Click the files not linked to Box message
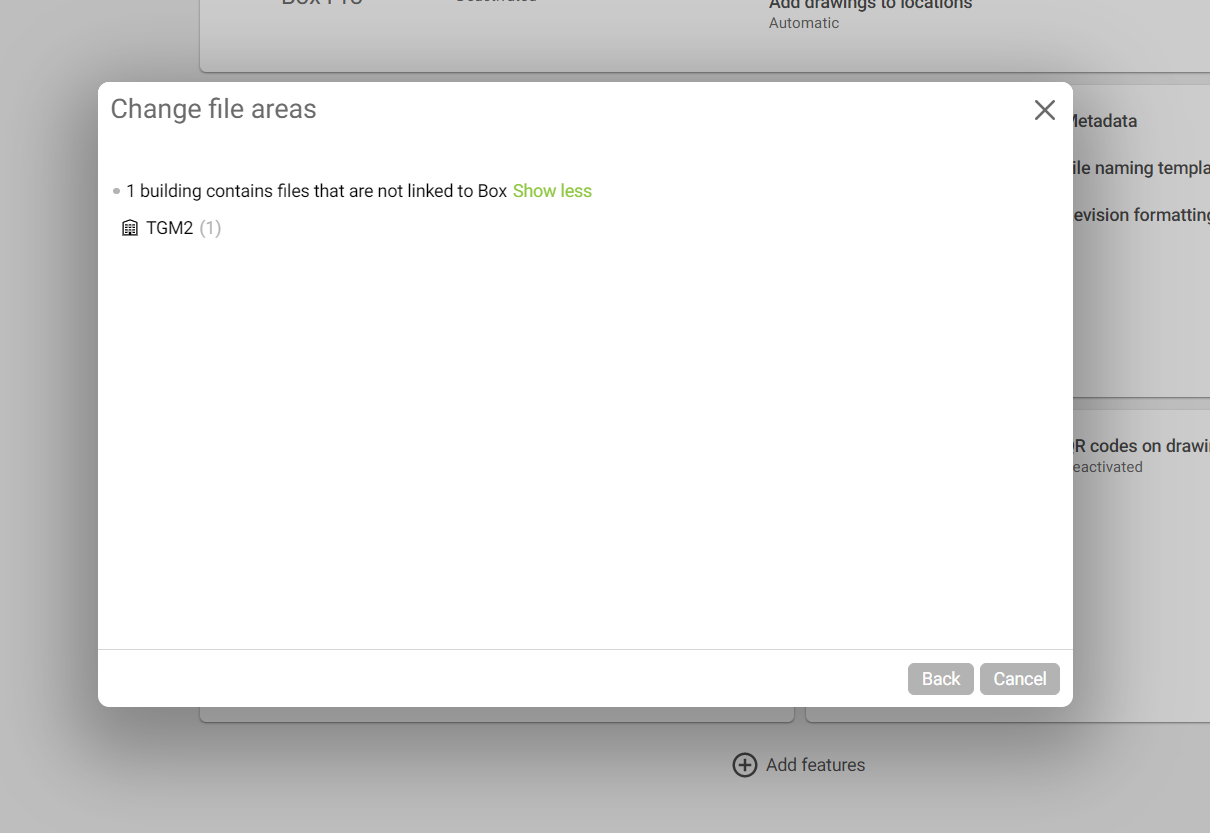This screenshot has height=833, width=1210. 317,191
